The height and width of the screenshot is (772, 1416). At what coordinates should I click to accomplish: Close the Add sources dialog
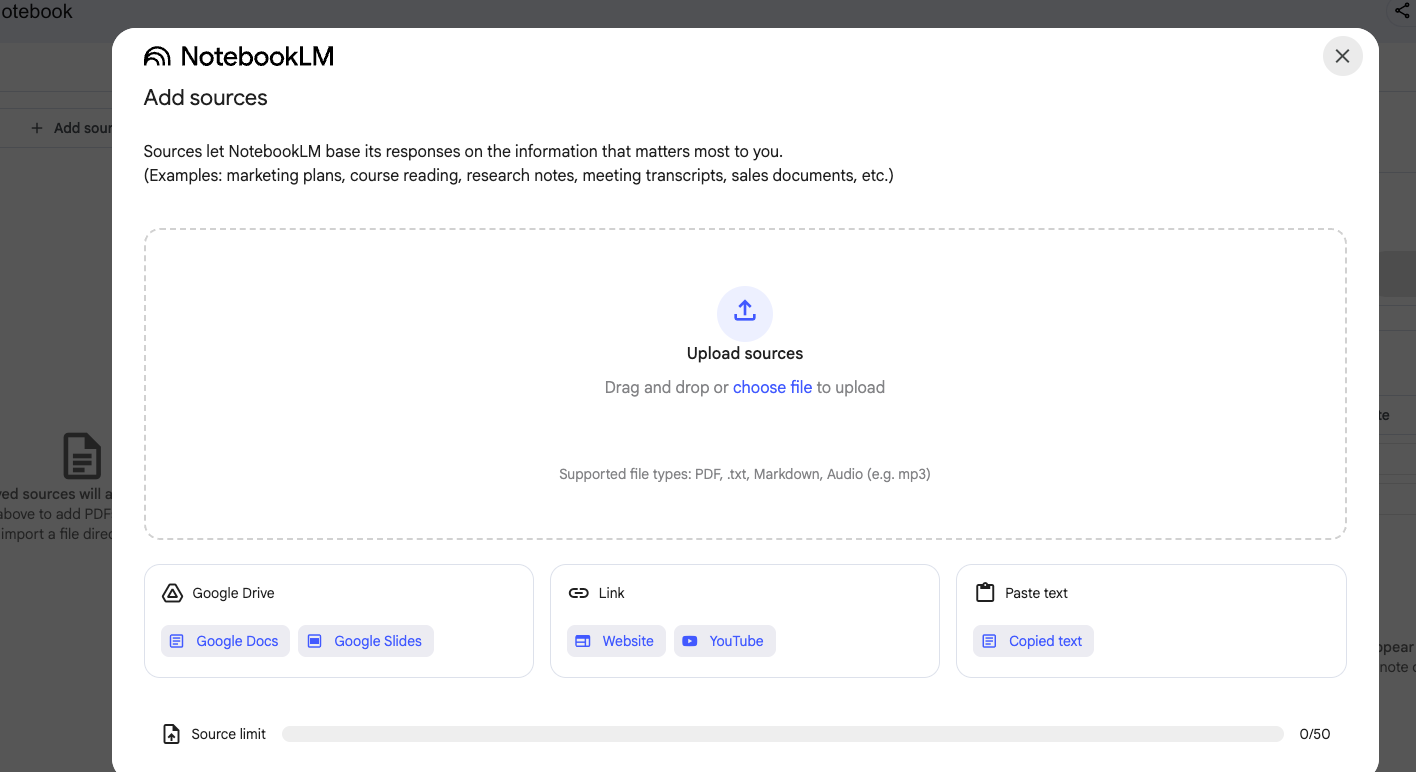click(x=1342, y=56)
